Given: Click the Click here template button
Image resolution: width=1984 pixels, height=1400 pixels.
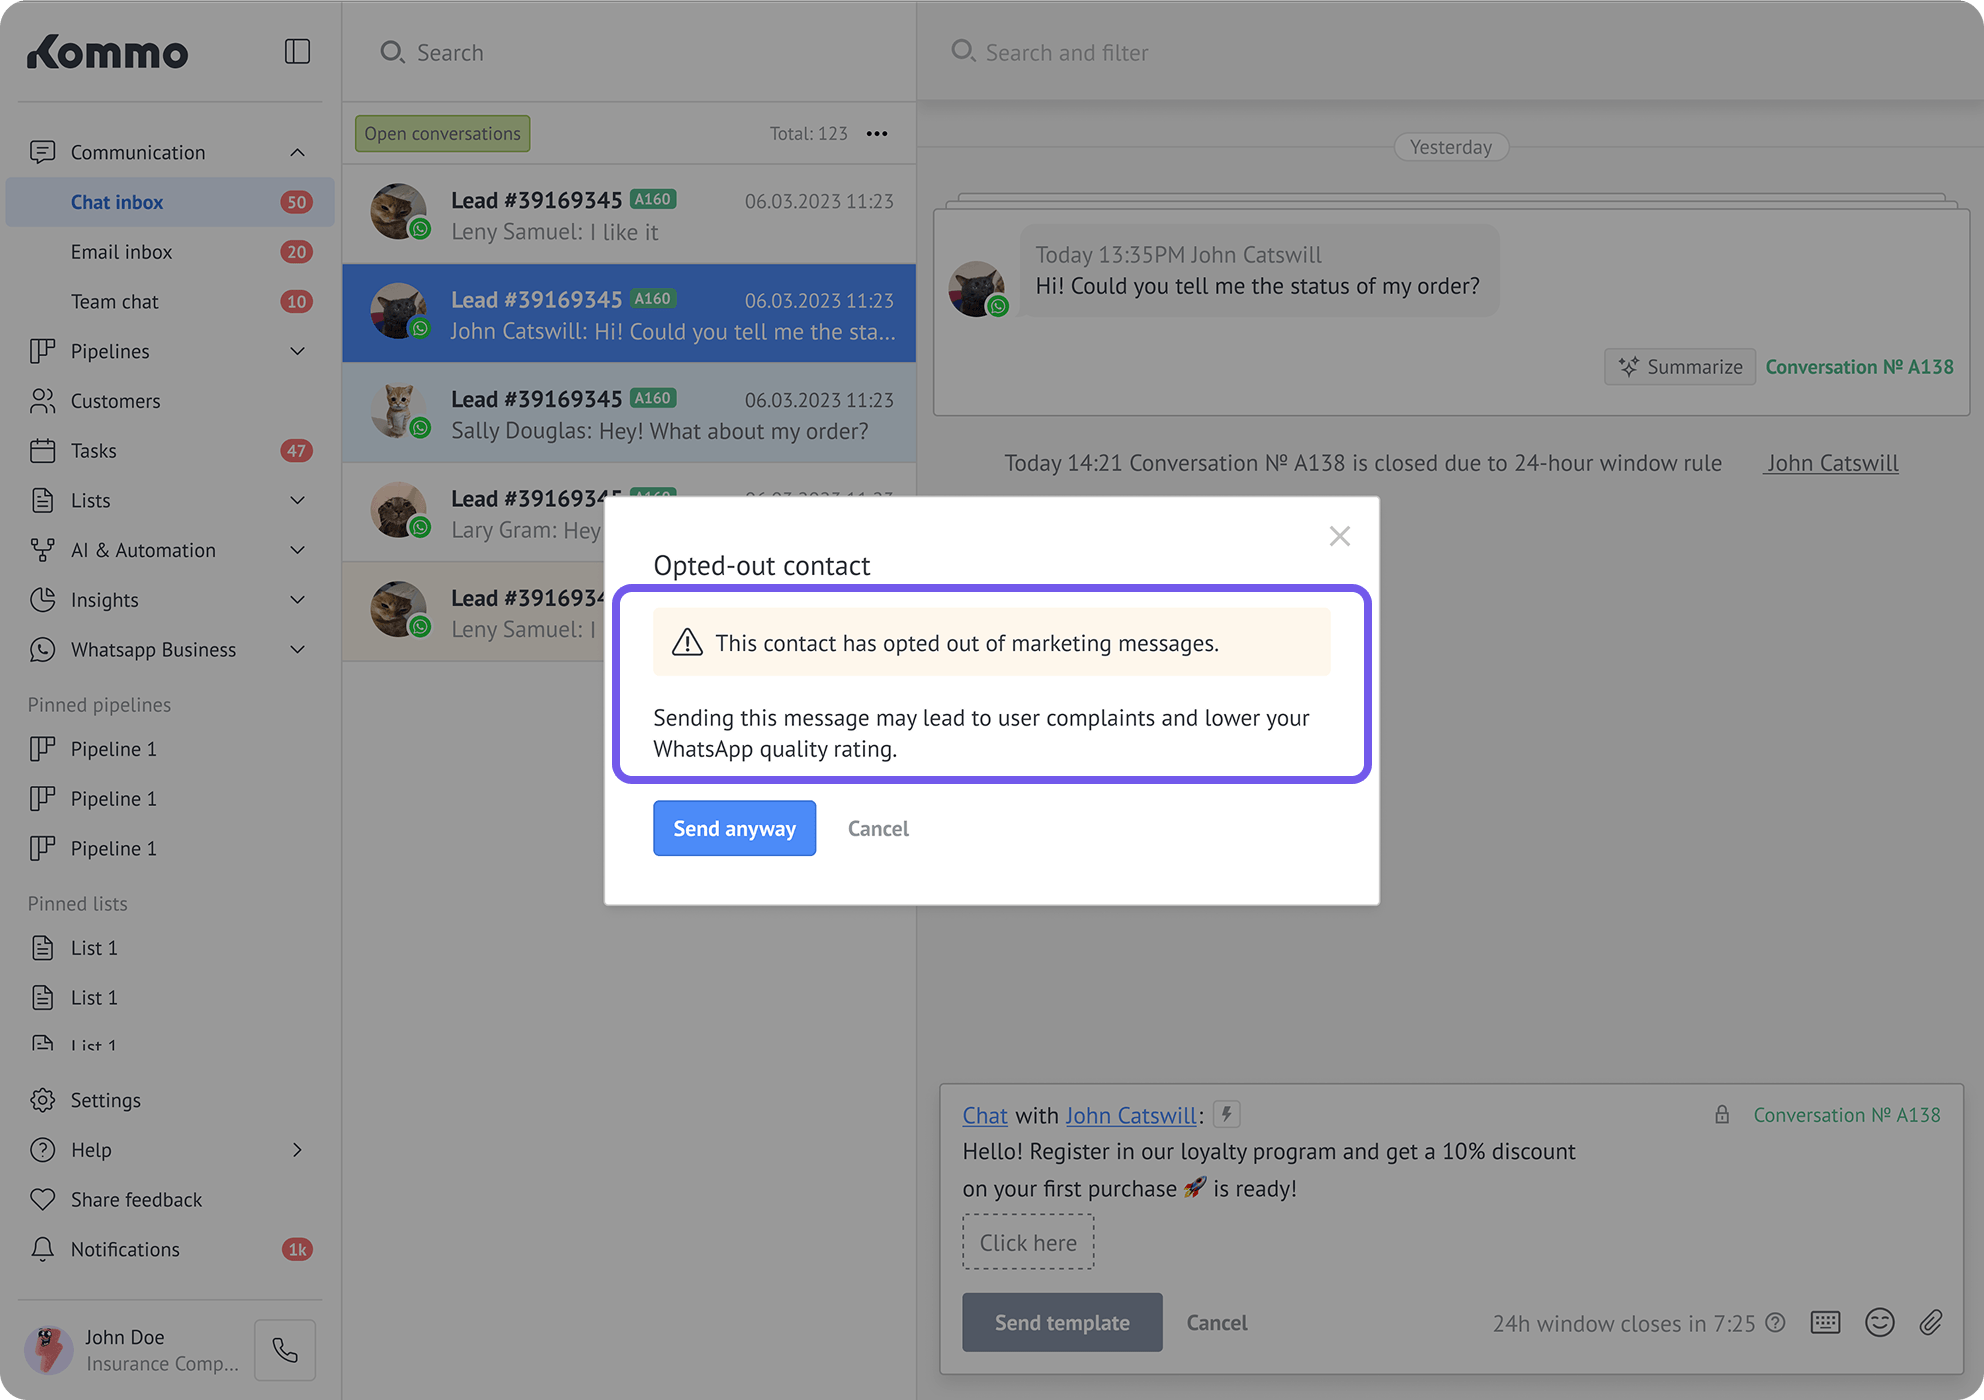Looking at the screenshot, I should 1028,1242.
